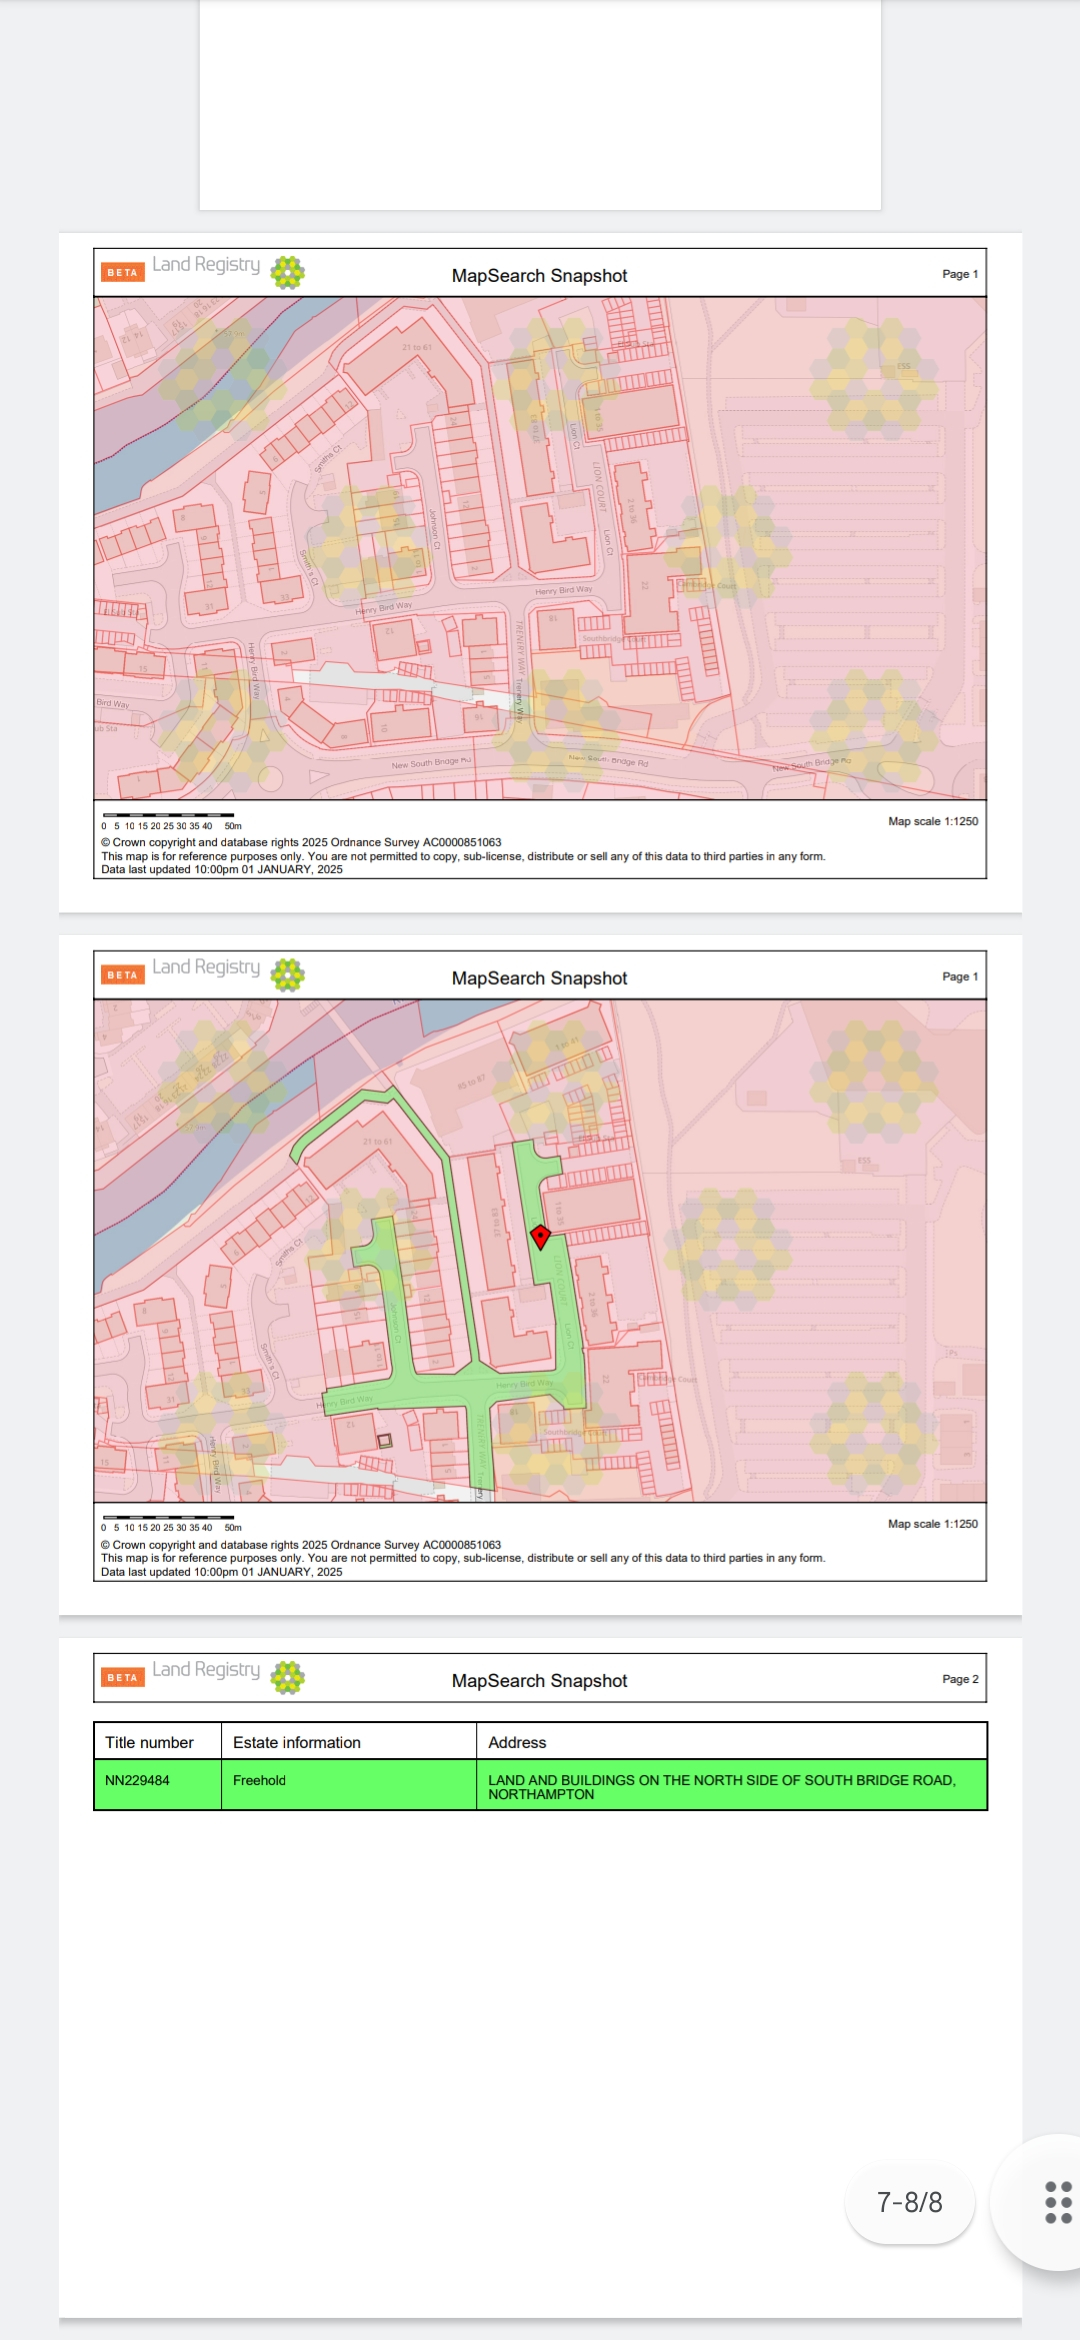The width and height of the screenshot is (1080, 2340).
Task: Click the Estate information column header
Action: [349, 1742]
